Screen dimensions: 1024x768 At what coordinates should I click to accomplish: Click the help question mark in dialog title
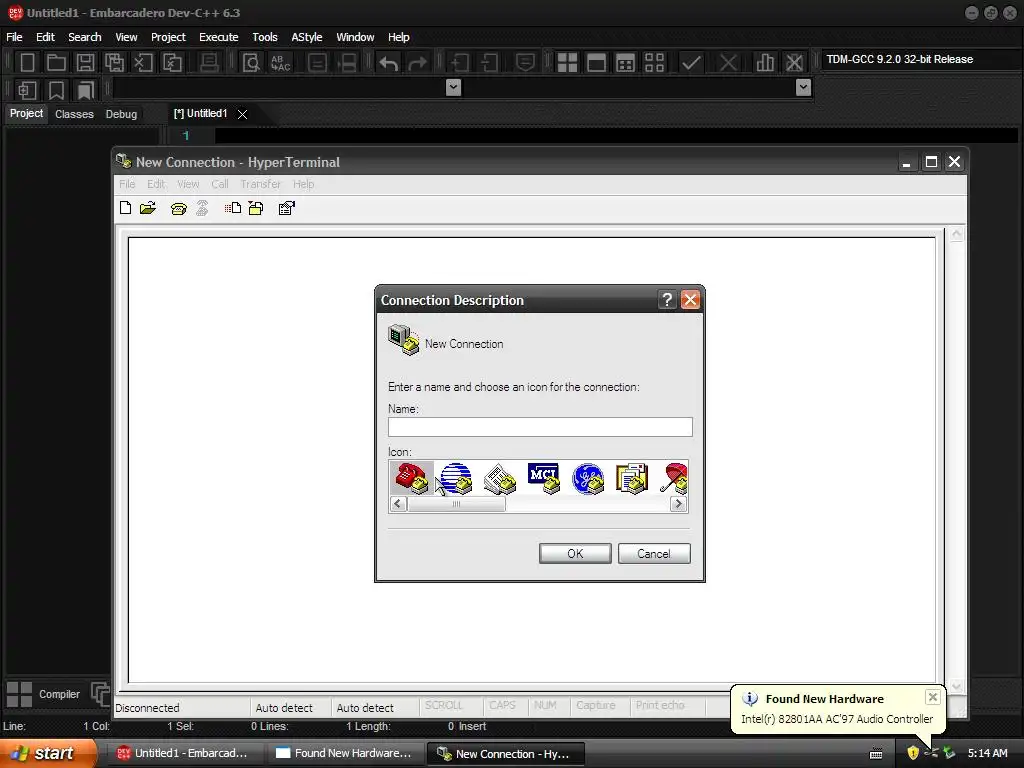[667, 300]
